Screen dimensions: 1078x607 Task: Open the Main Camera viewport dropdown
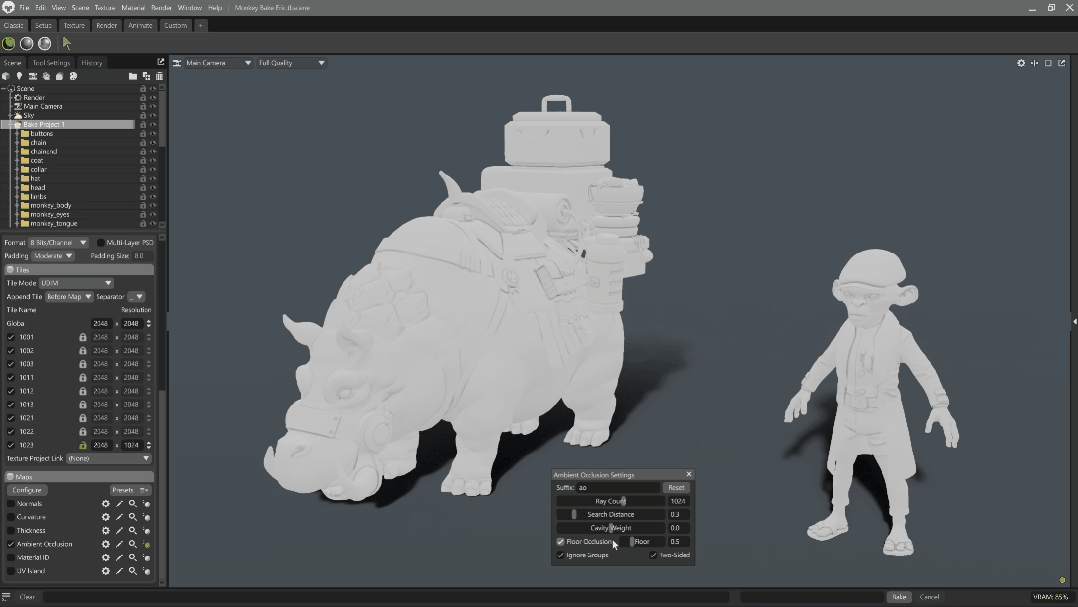(218, 63)
